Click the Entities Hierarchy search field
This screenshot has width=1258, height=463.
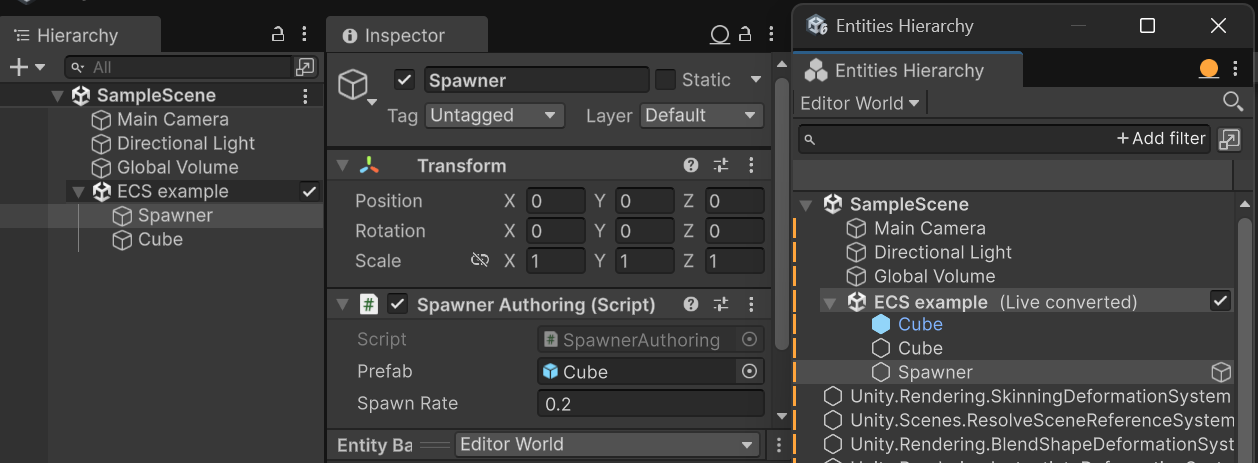[1005, 139]
